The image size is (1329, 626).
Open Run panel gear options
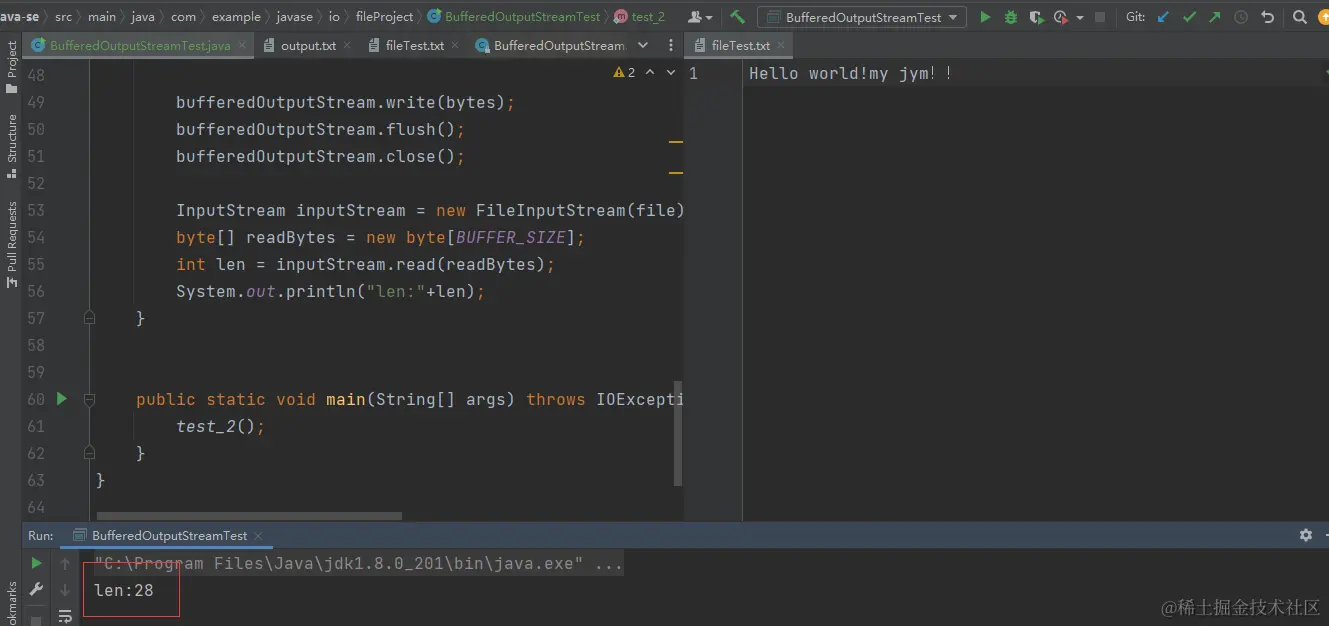coord(1305,535)
